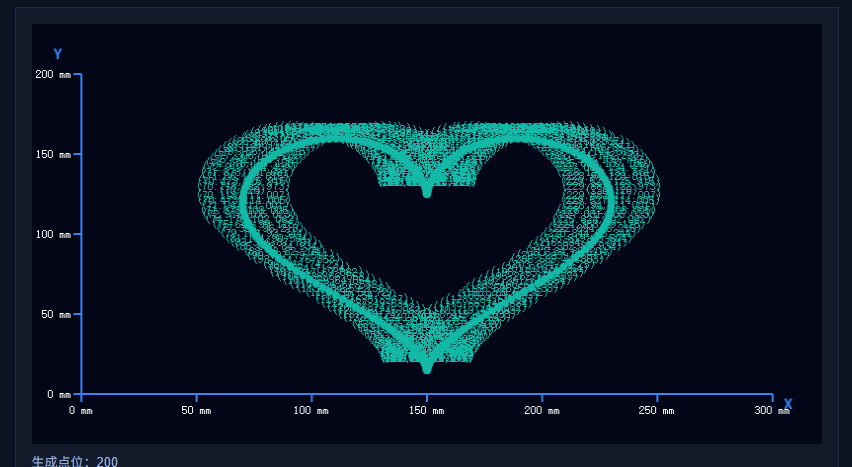Select the 200 mm Y-axis tick label
Screen dimensions: 852x467
[52, 75]
